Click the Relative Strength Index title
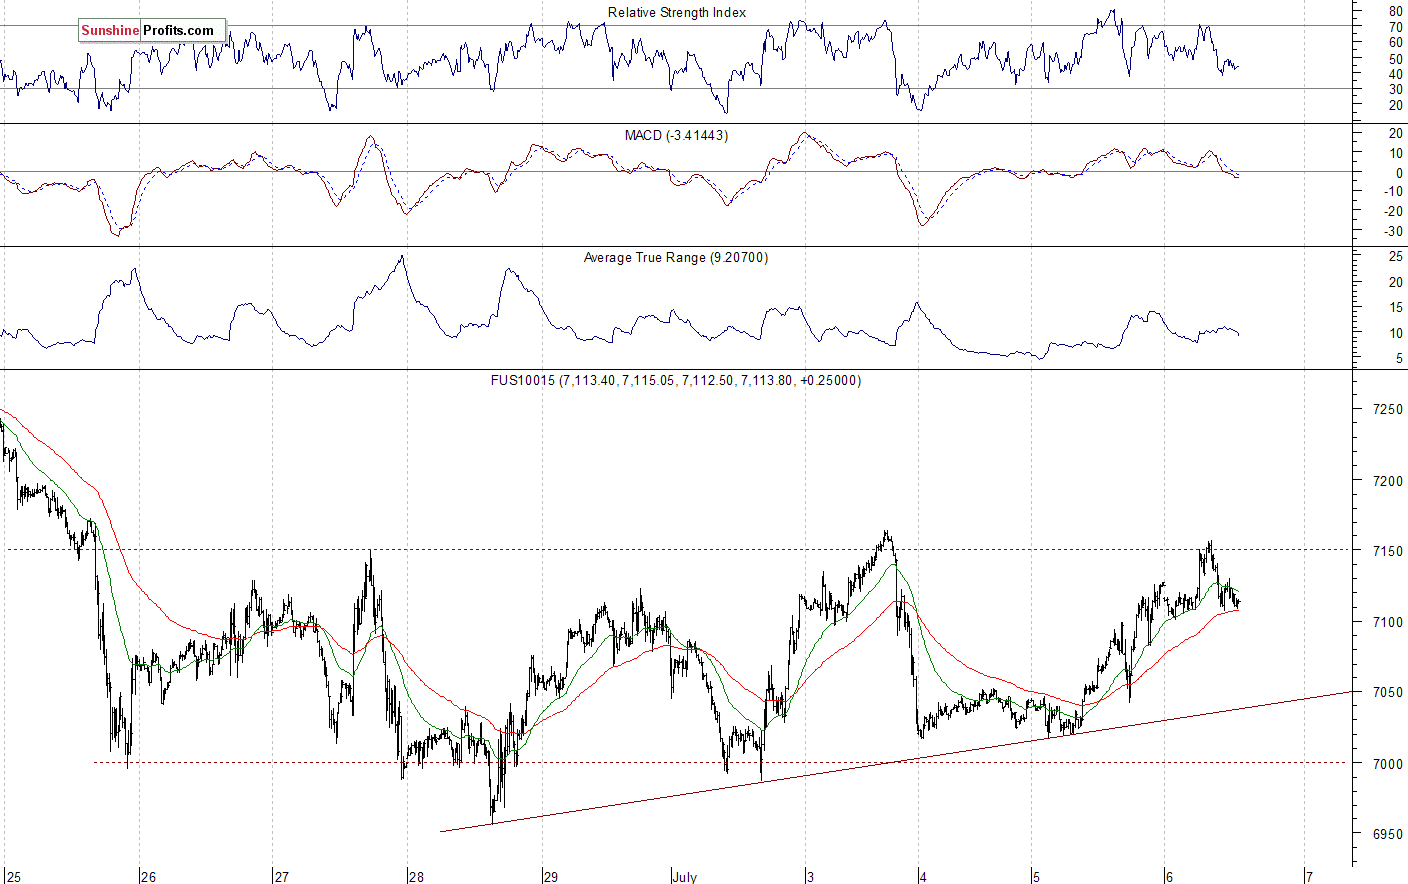 click(677, 13)
